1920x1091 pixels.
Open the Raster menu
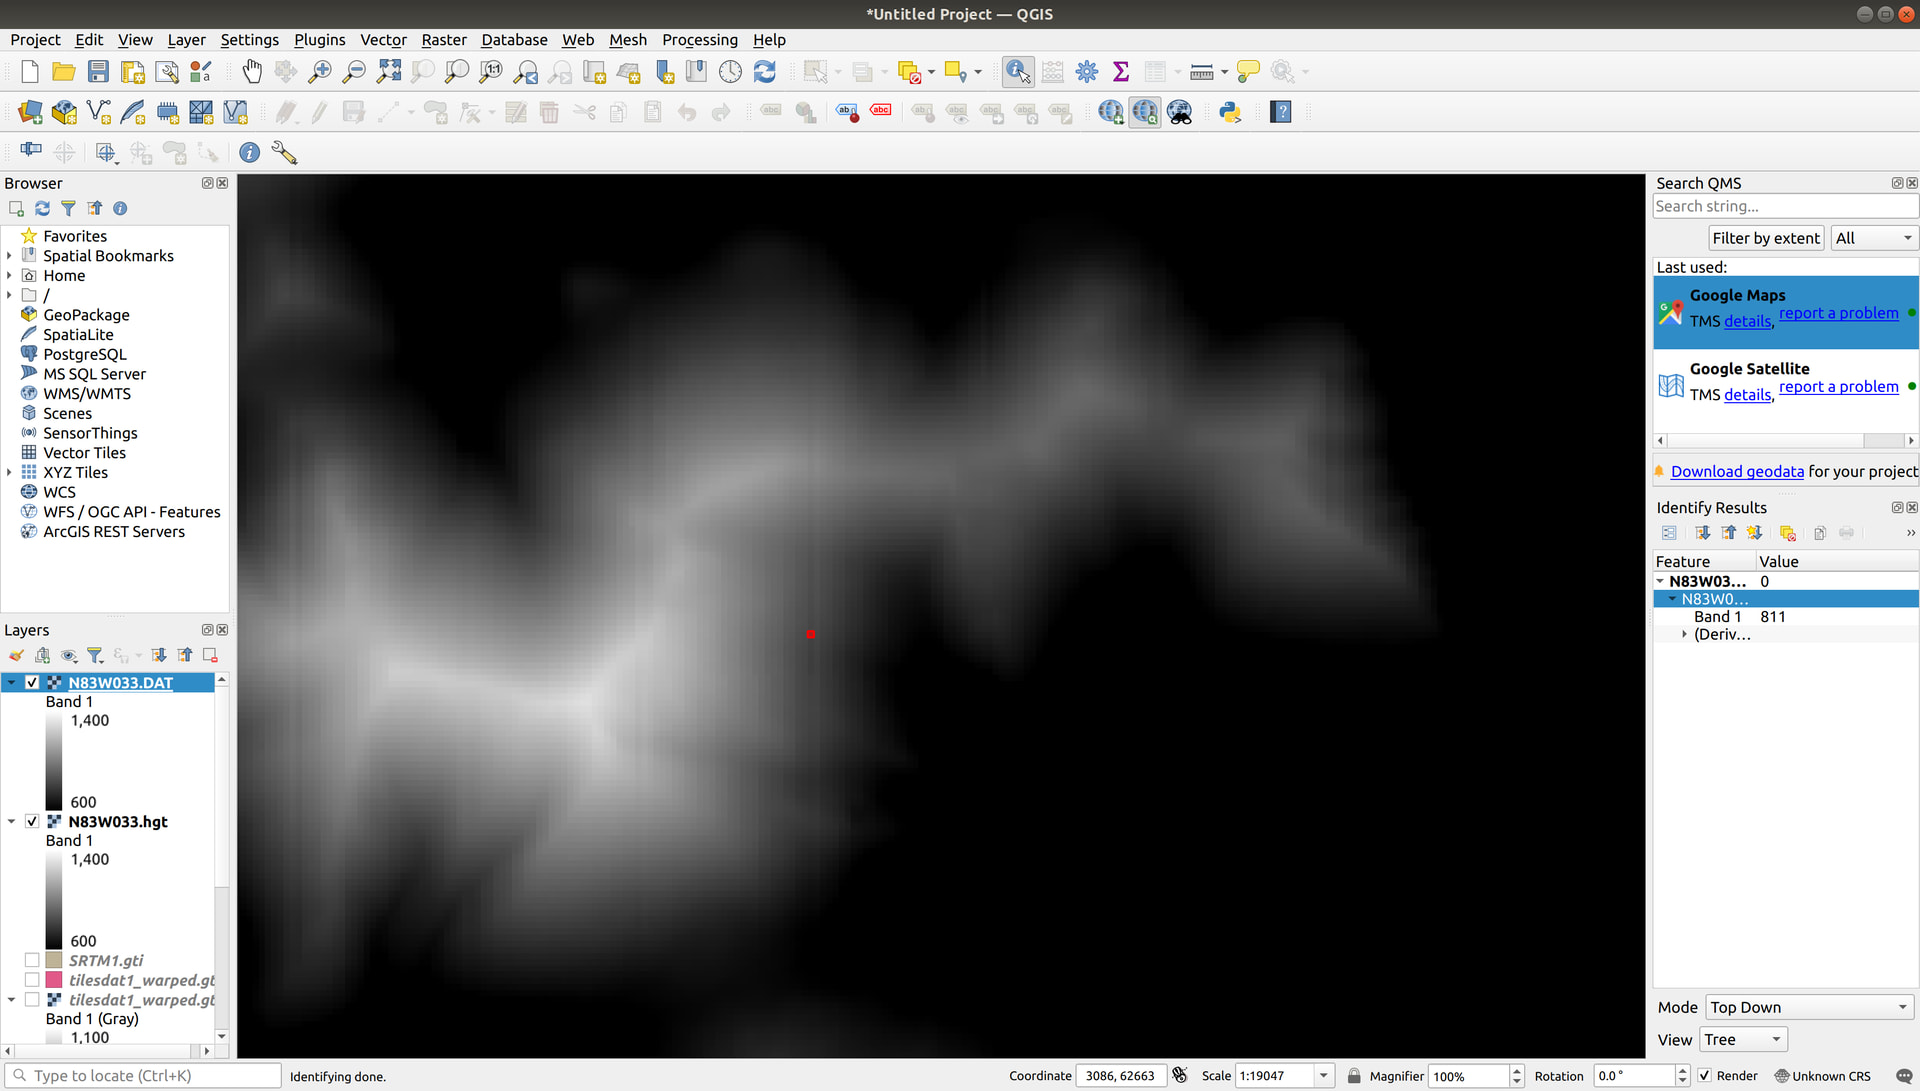[x=443, y=40]
